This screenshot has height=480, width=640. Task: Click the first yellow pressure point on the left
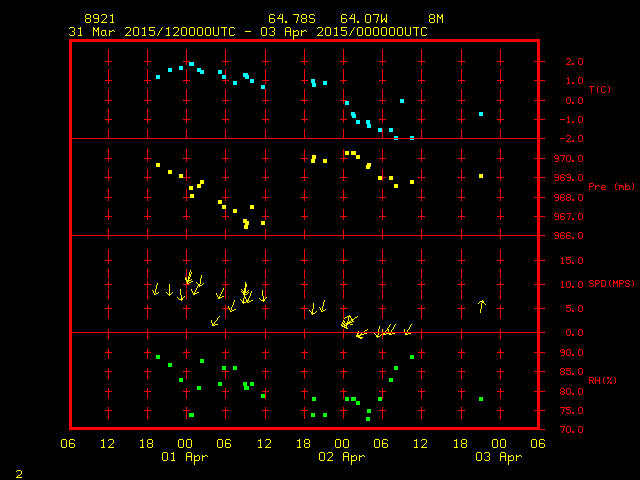158,165
